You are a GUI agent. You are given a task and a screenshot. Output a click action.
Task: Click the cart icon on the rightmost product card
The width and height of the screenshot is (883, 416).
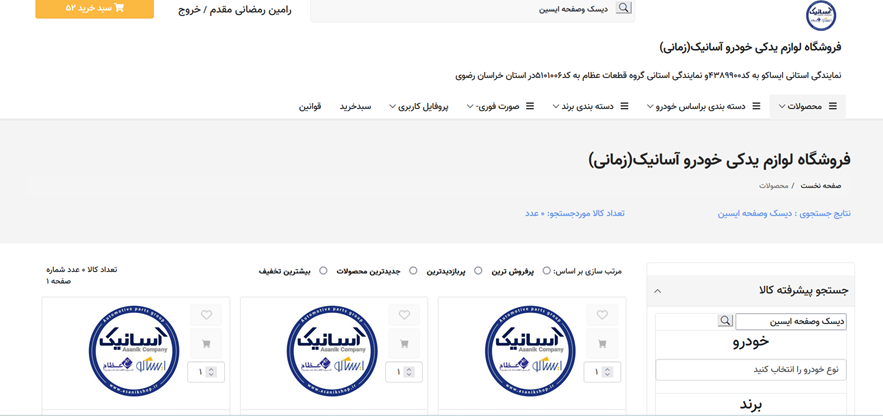coord(602,343)
